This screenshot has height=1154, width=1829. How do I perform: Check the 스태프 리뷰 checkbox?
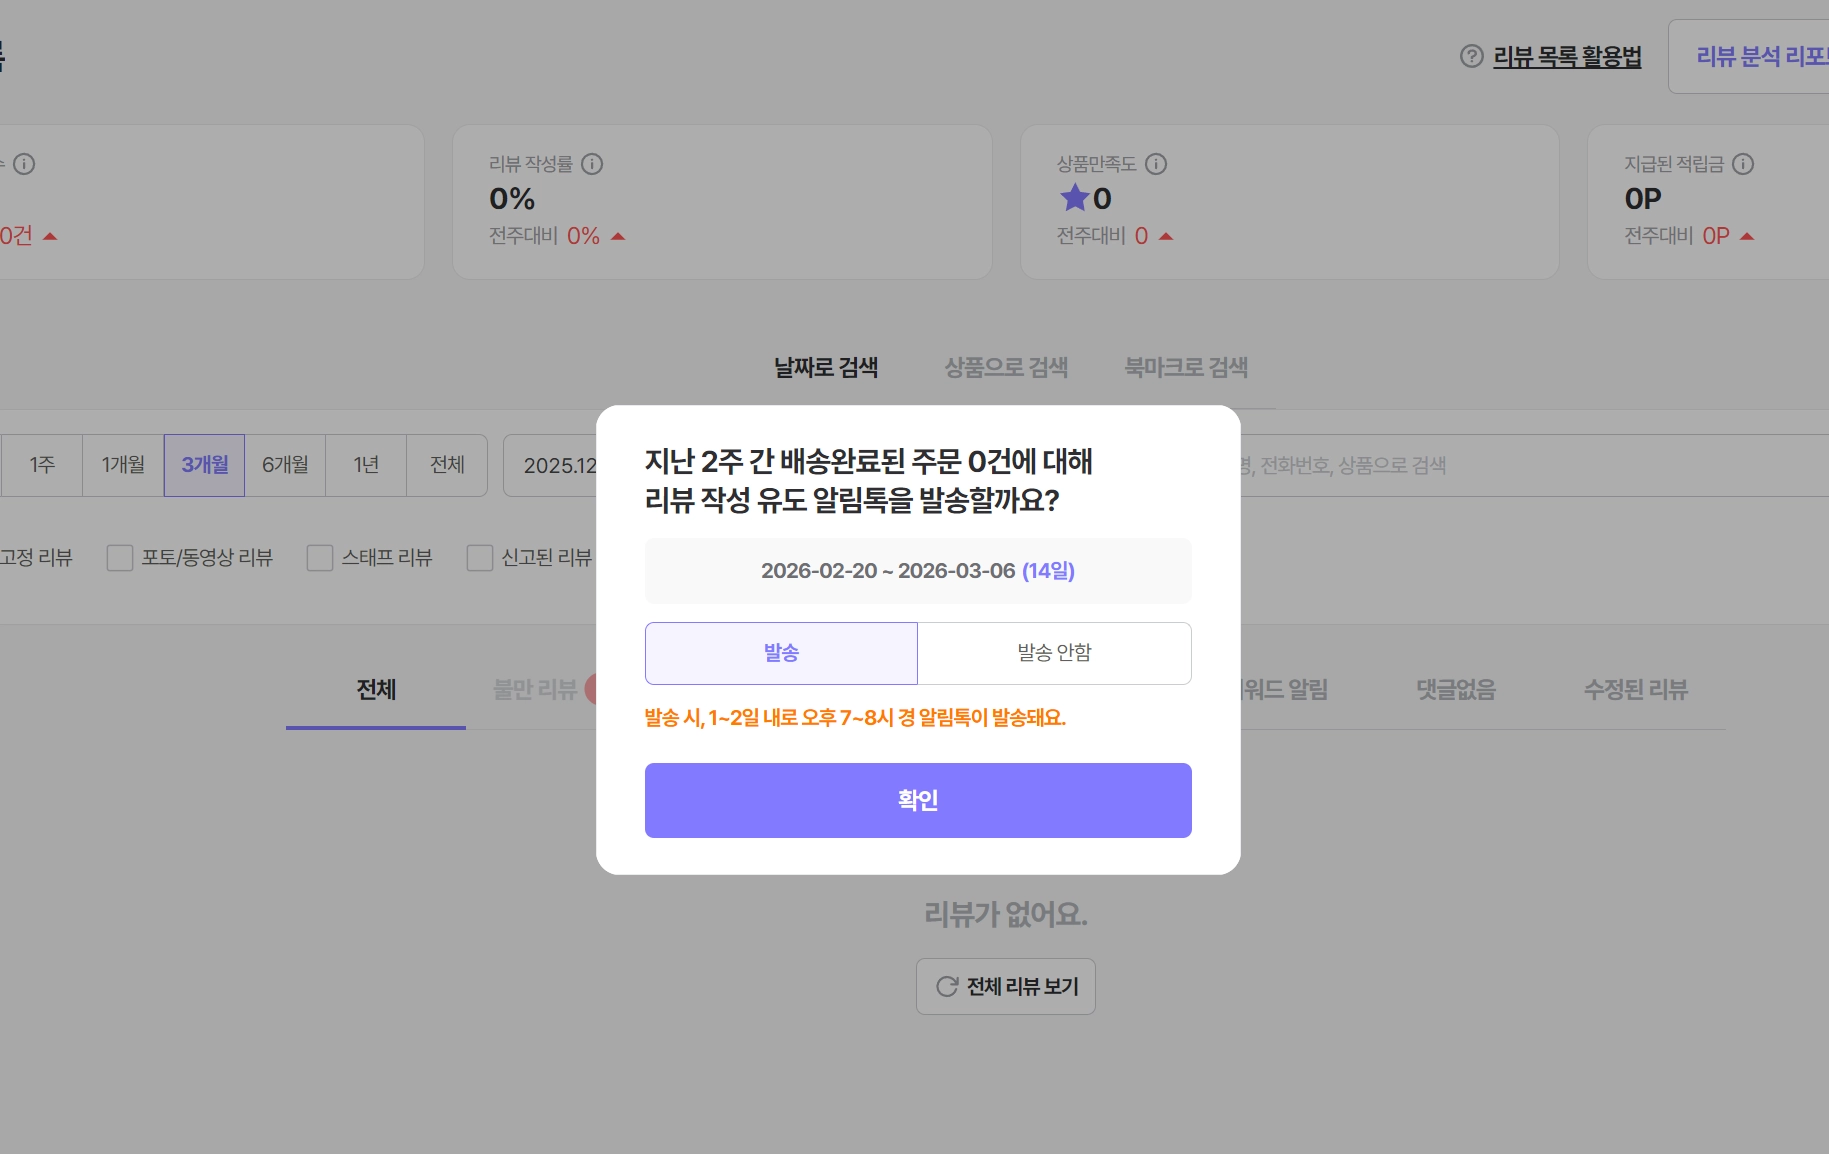coord(320,558)
